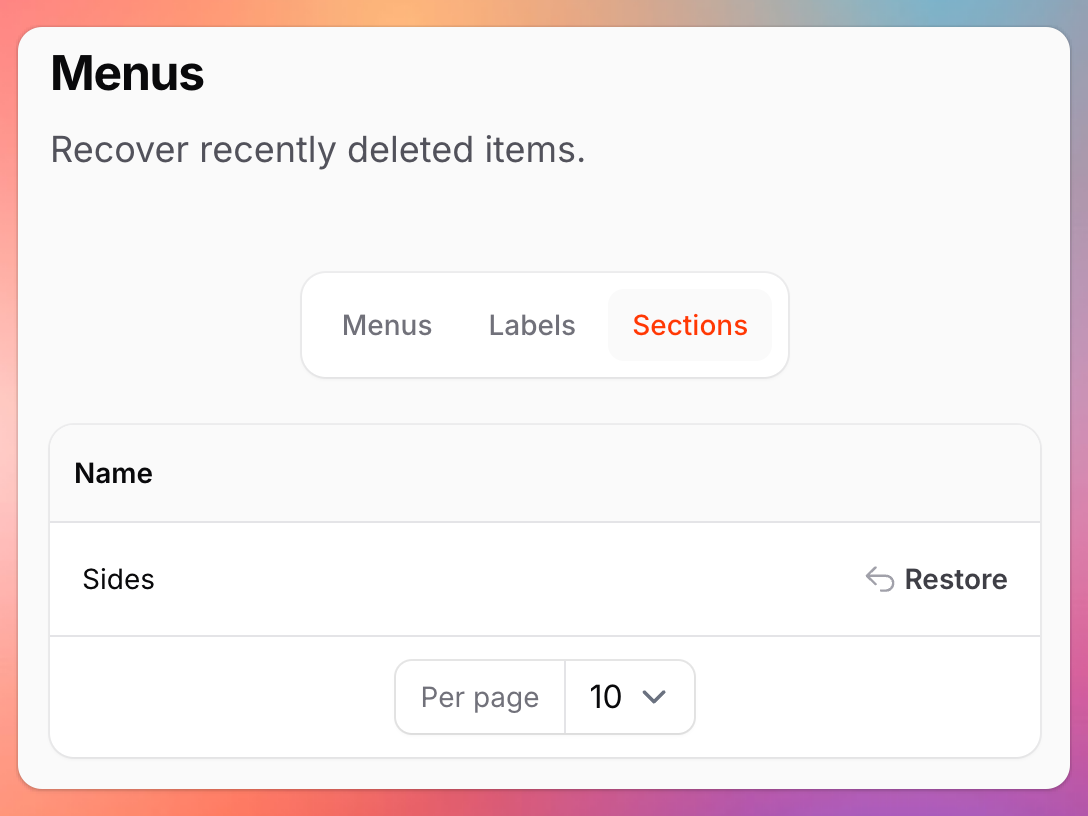View deleted labels via Labels tab
1088x816 pixels.
point(532,325)
